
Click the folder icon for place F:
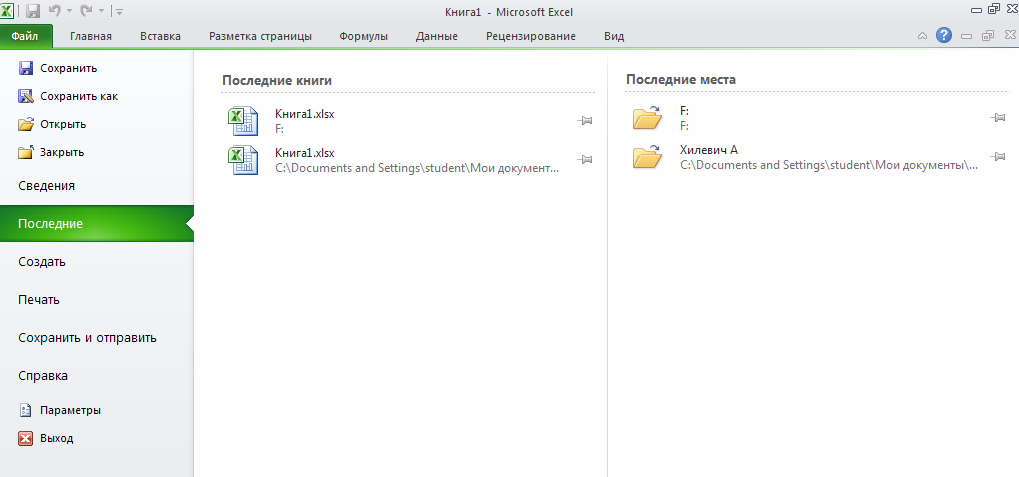pos(647,118)
